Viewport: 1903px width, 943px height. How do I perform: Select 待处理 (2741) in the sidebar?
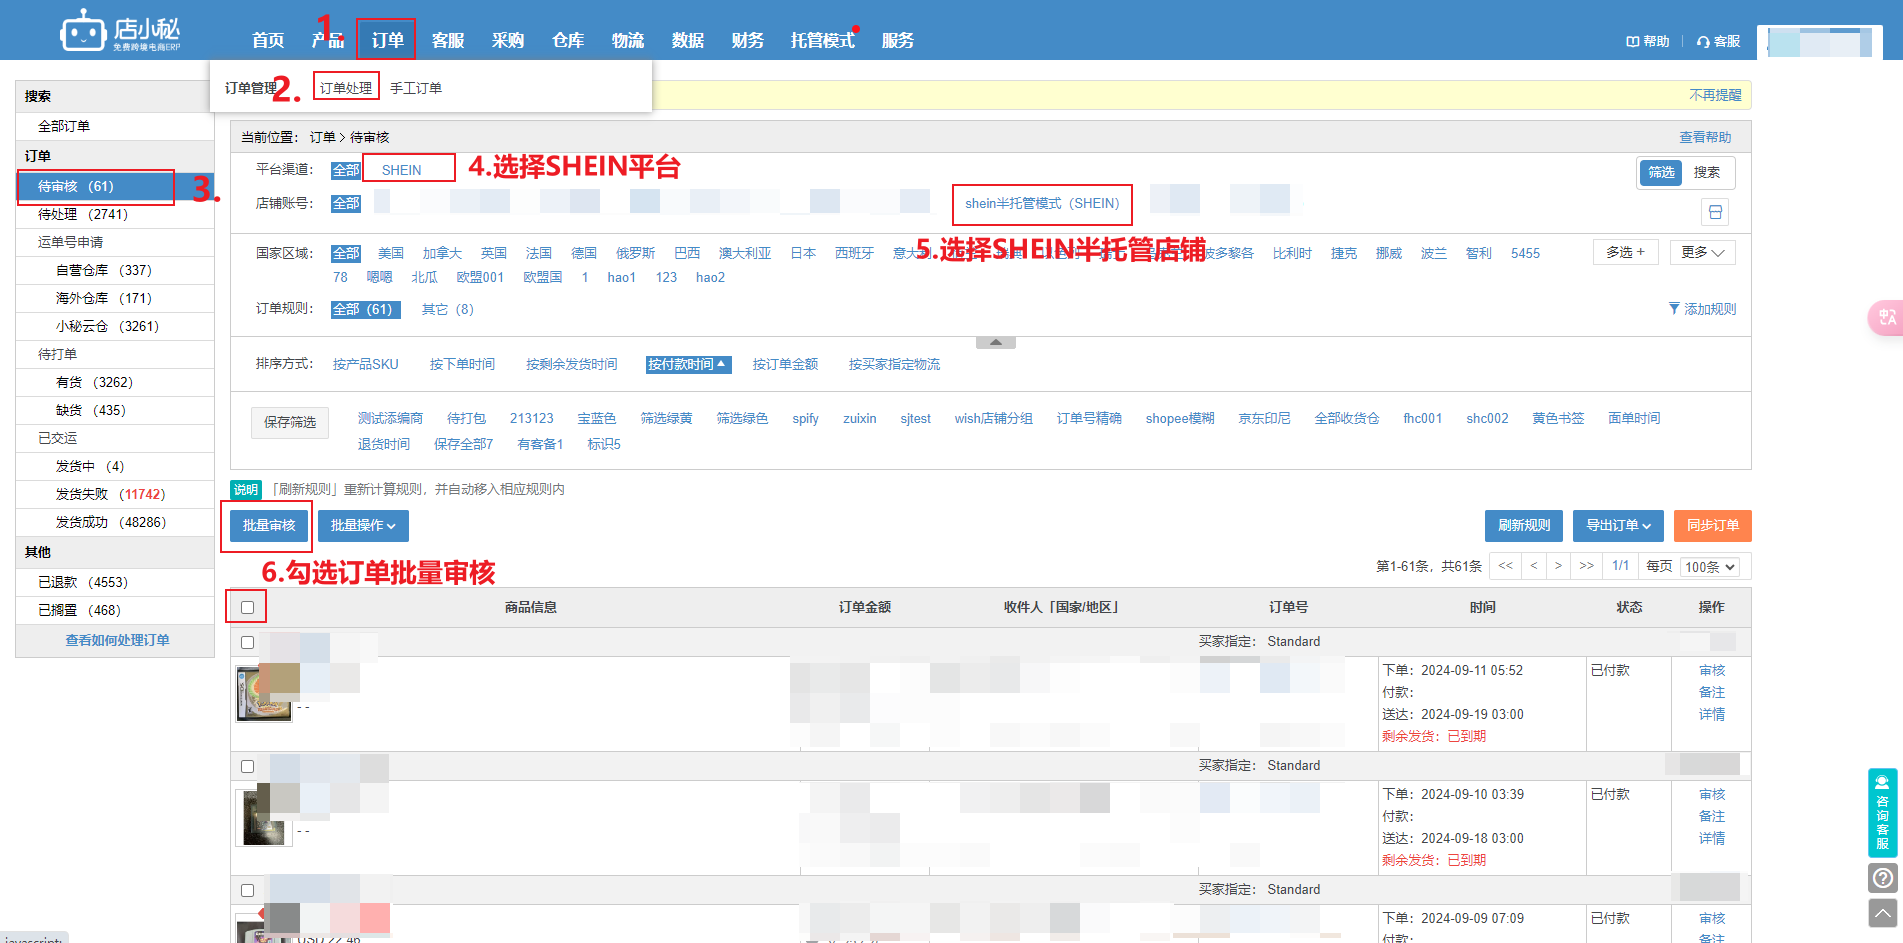pyautogui.click(x=83, y=214)
